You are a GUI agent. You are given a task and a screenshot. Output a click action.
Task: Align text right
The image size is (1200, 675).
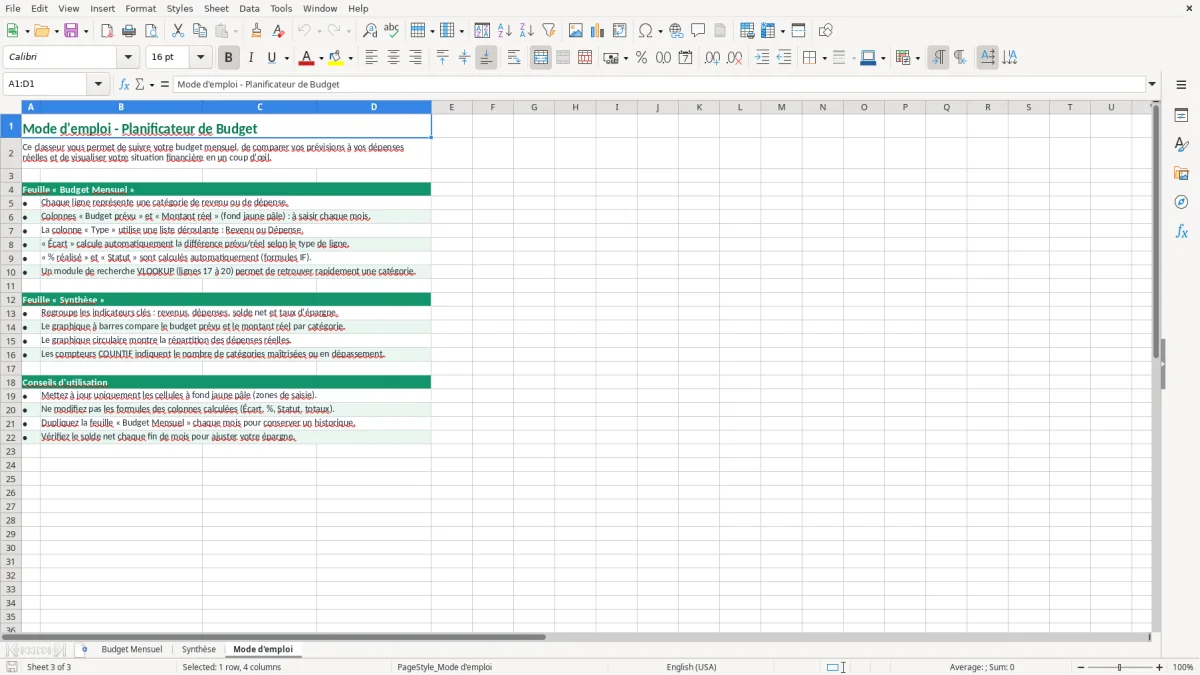[415, 58]
